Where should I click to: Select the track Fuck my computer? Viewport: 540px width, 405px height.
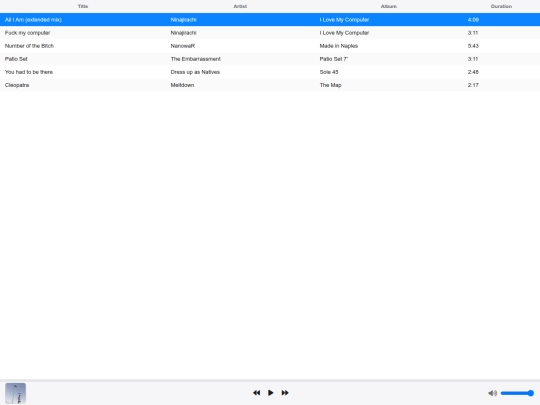coord(28,33)
